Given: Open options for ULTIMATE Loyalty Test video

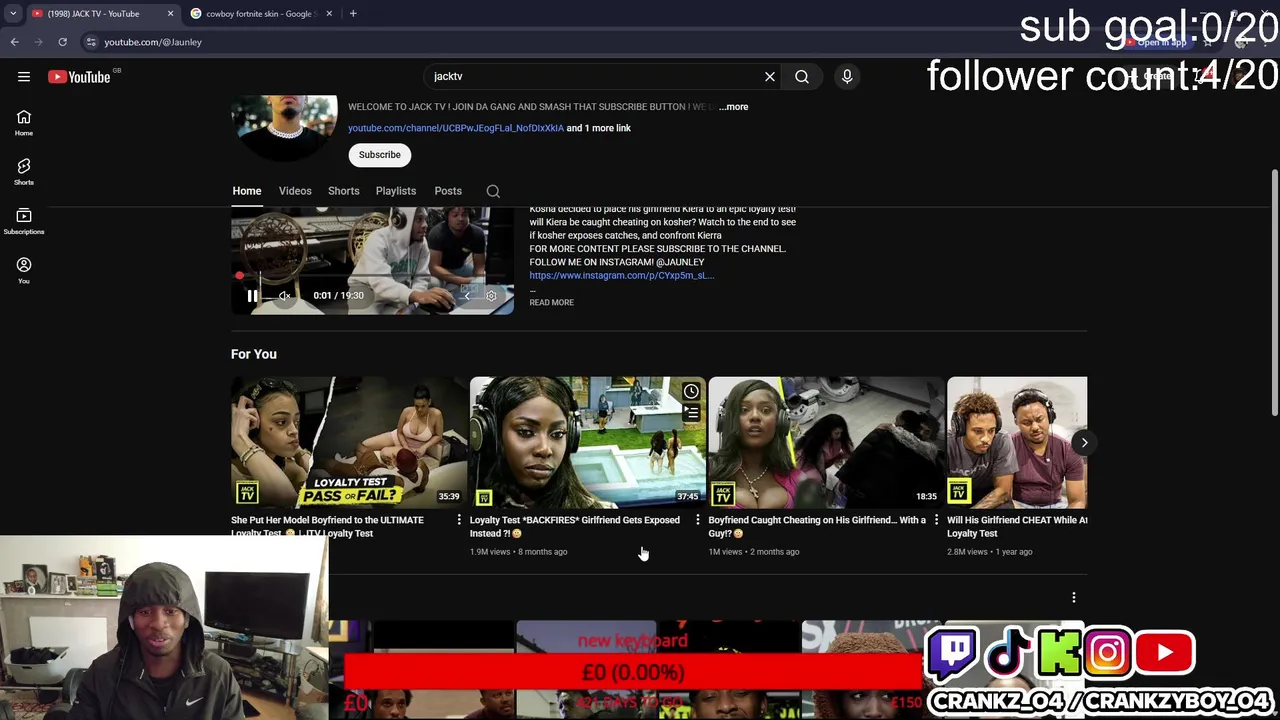Looking at the screenshot, I should click(459, 520).
